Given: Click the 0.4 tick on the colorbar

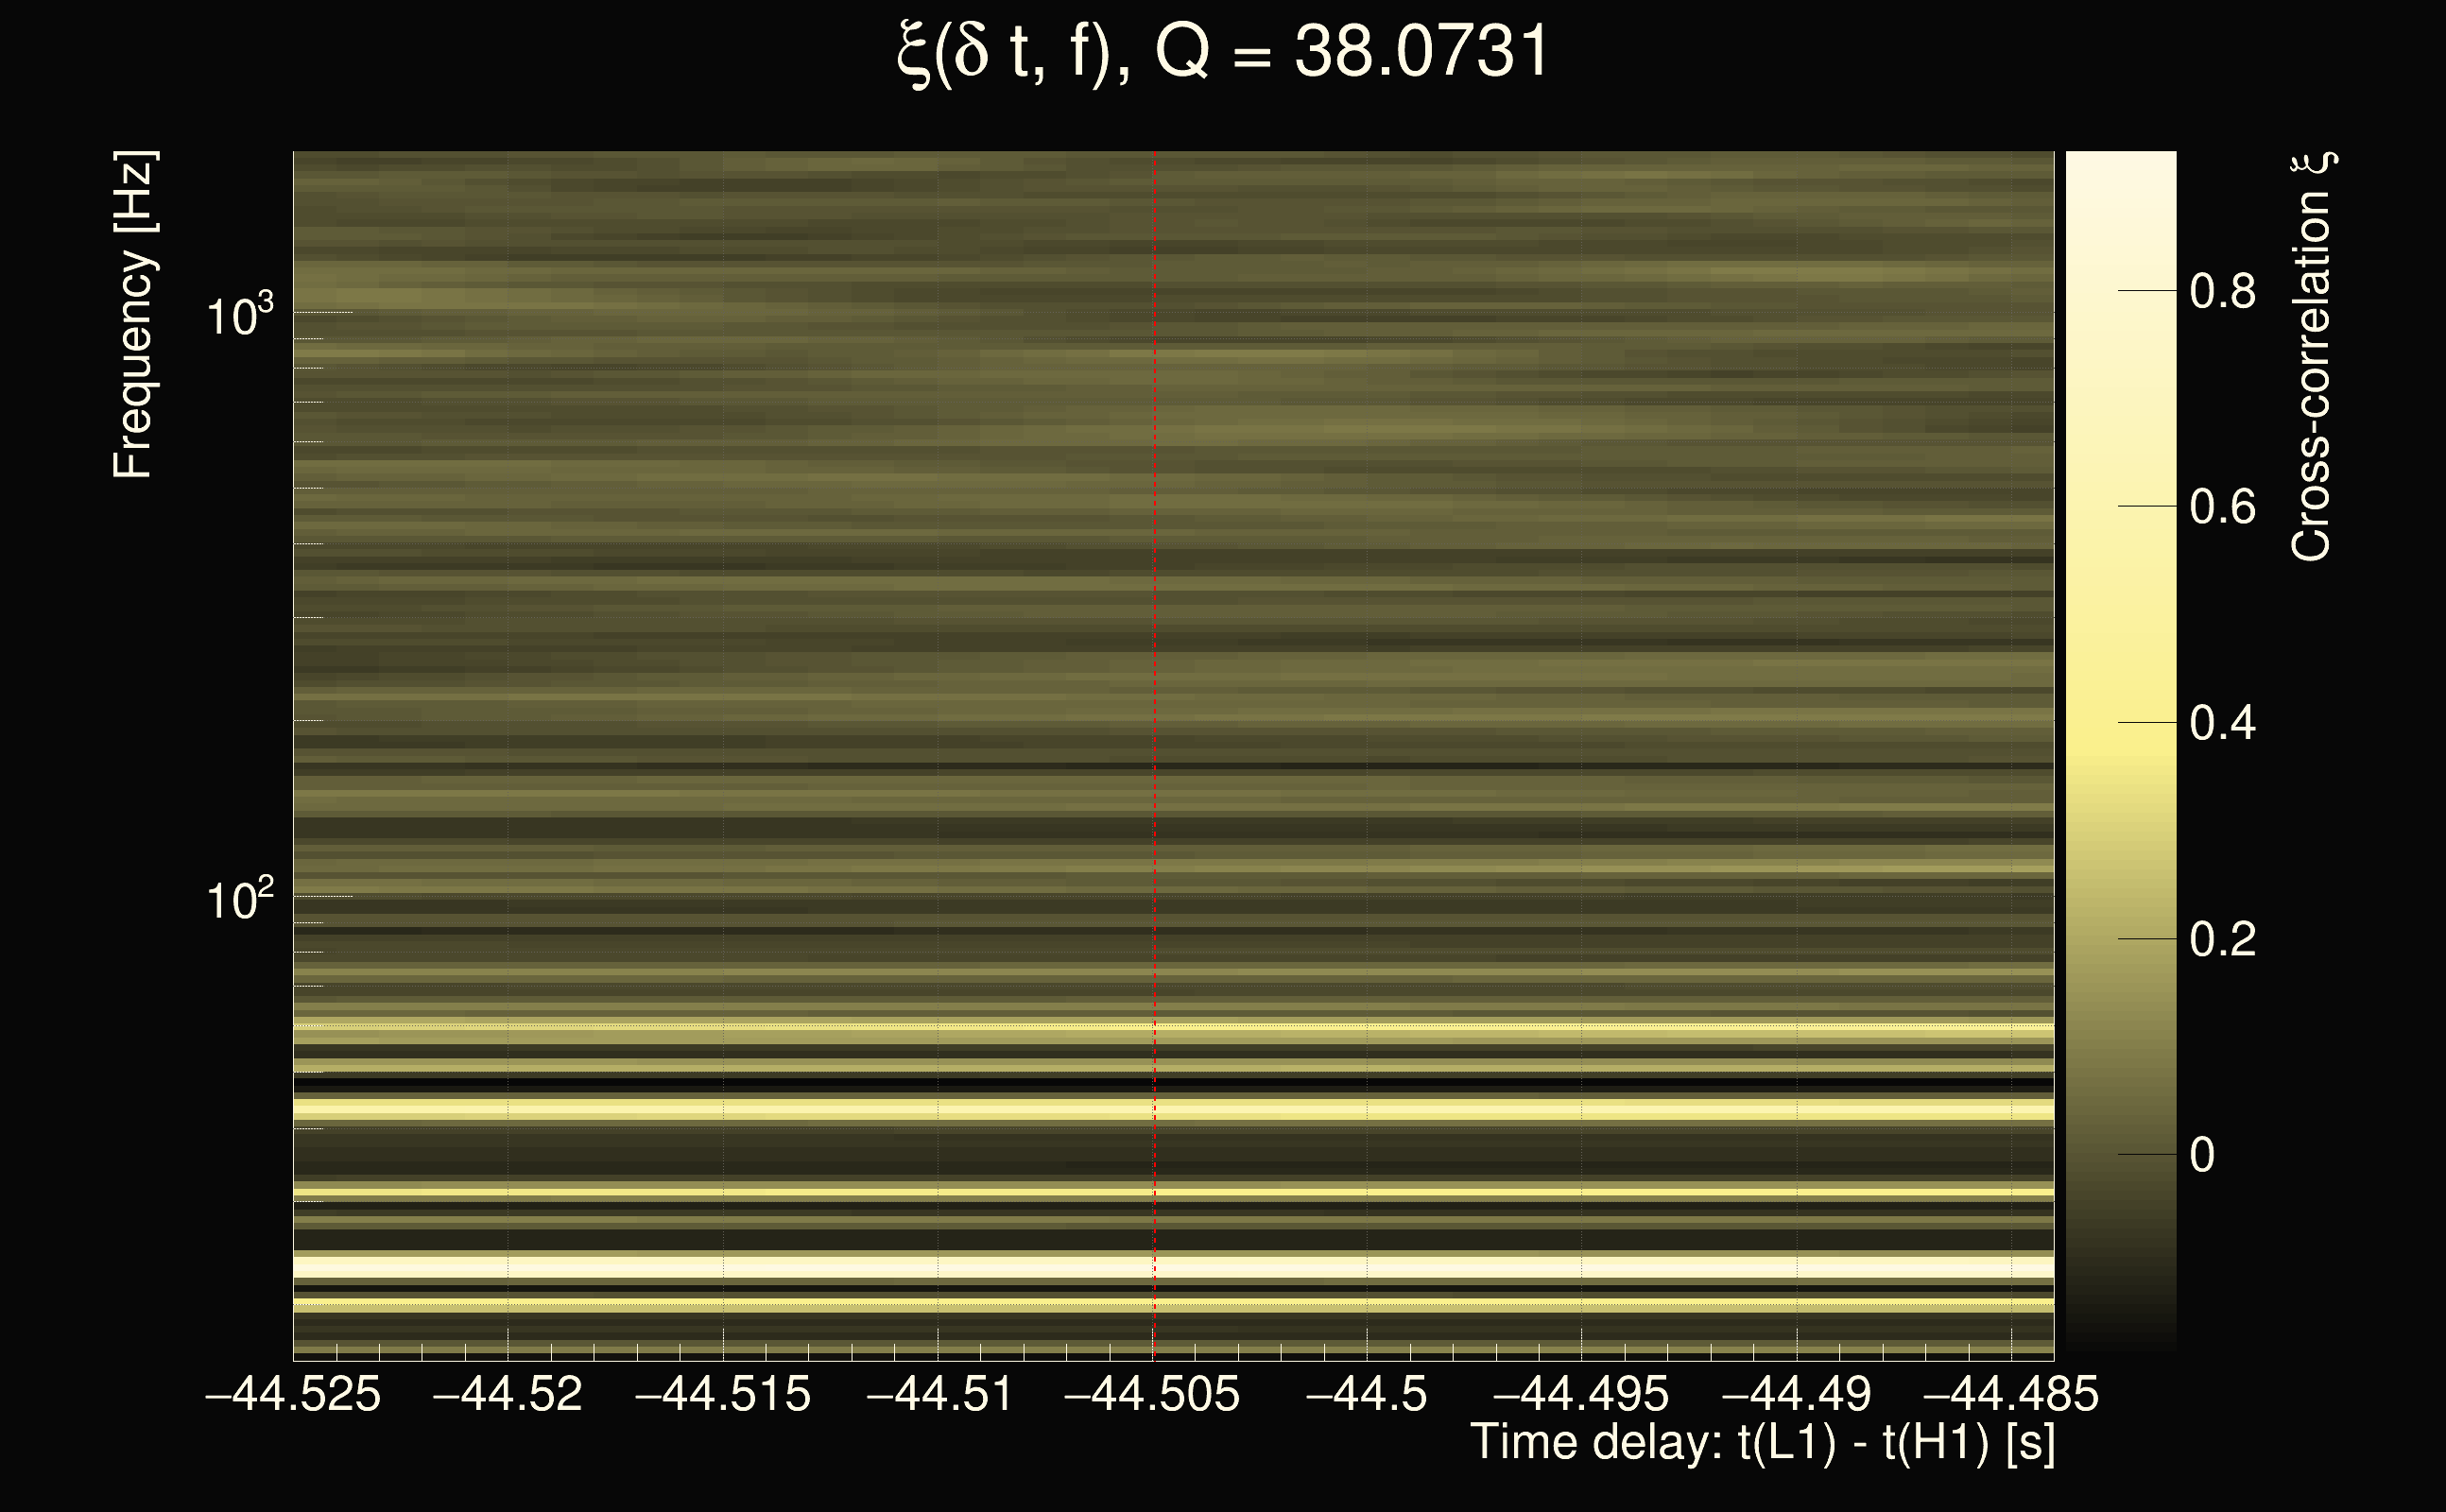Looking at the screenshot, I should [2221, 723].
